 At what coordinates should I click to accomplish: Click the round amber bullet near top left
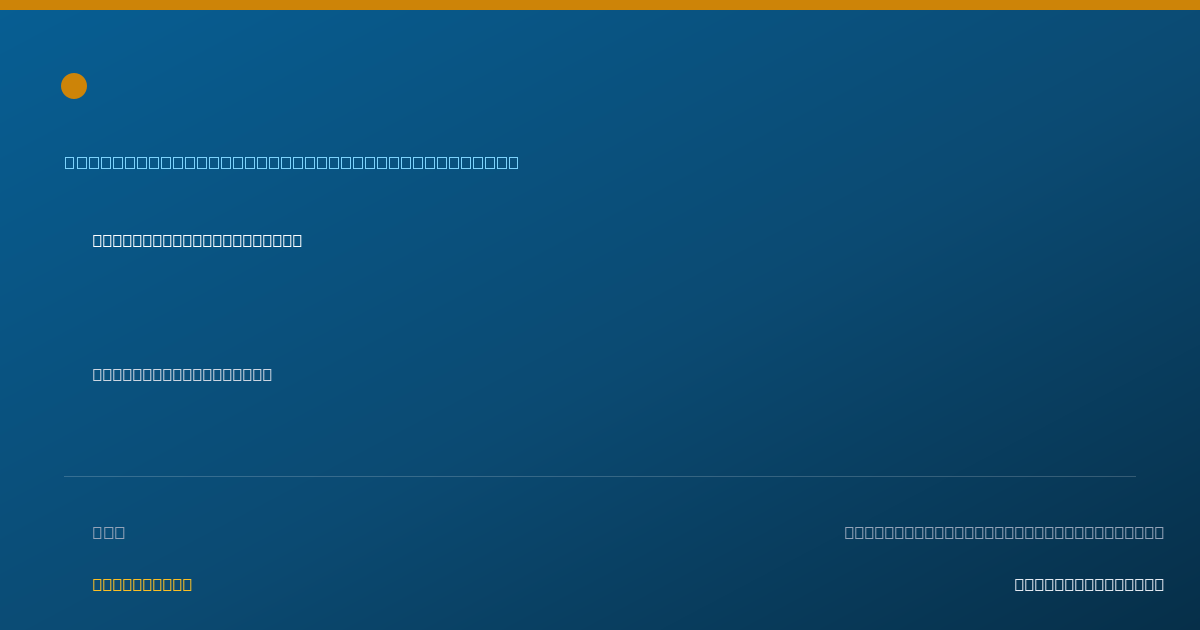(x=74, y=86)
